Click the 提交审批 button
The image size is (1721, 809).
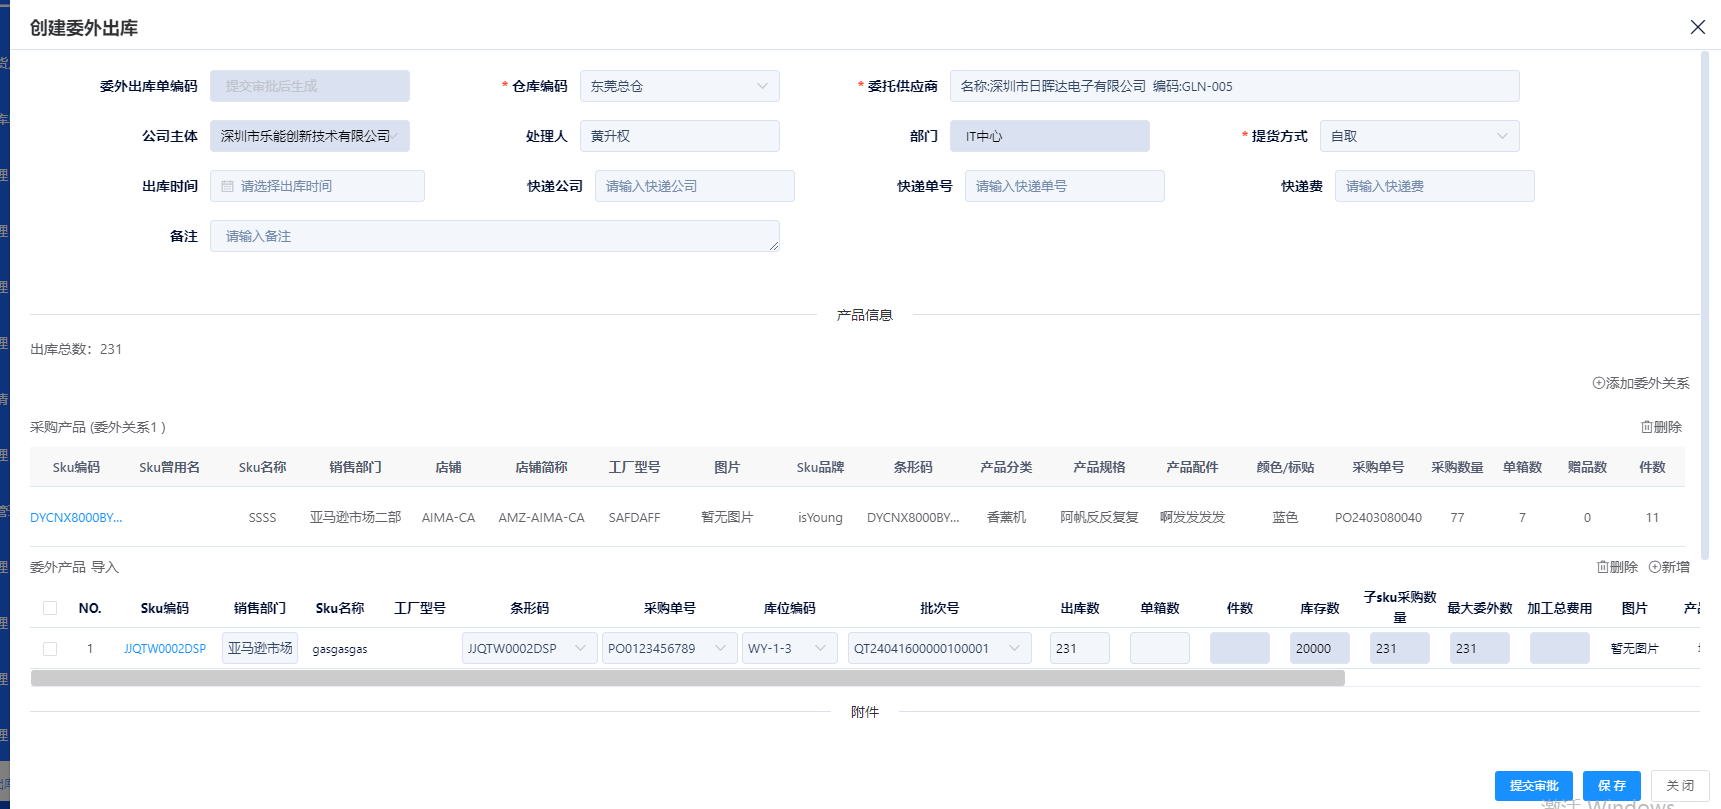pyautogui.click(x=1533, y=786)
